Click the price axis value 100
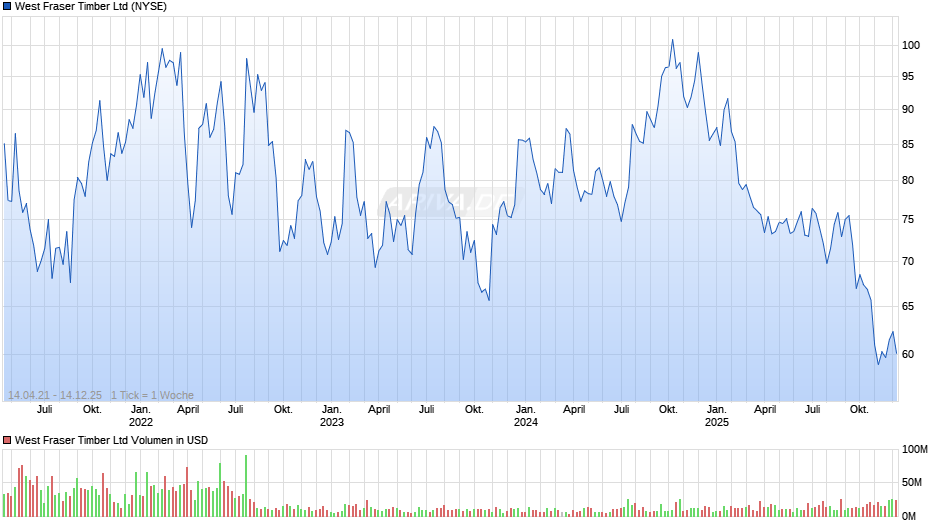 [911, 46]
